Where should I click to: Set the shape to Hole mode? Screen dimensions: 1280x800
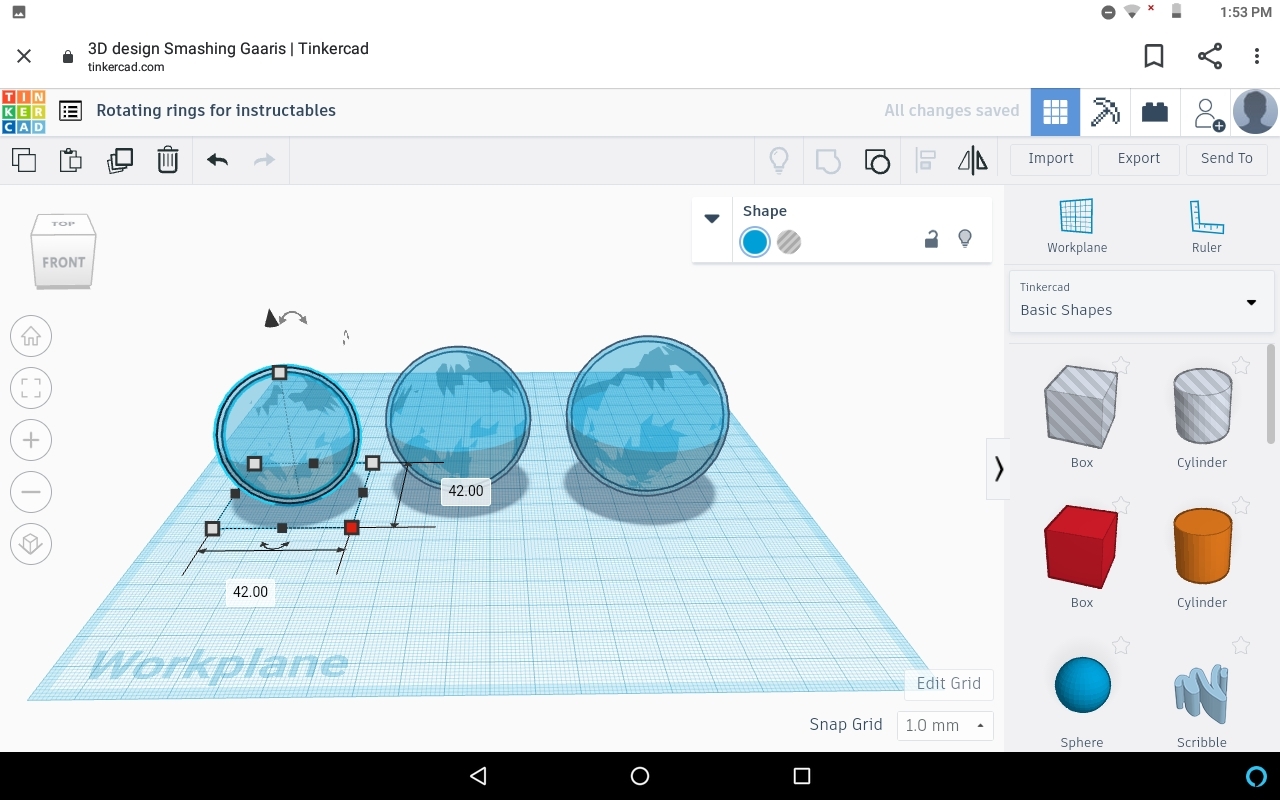789,242
